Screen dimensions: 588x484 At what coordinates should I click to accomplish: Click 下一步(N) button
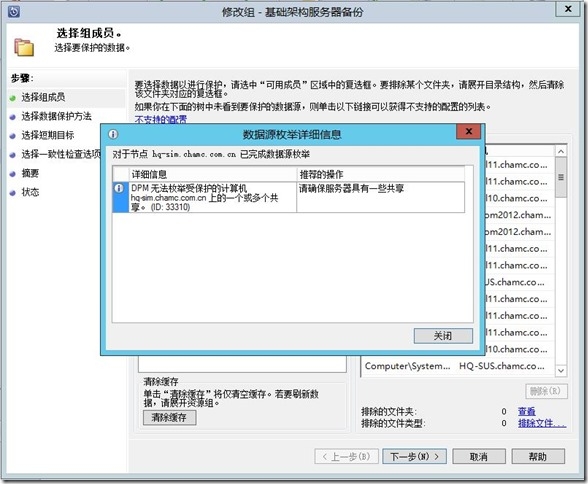pyautogui.click(x=414, y=456)
